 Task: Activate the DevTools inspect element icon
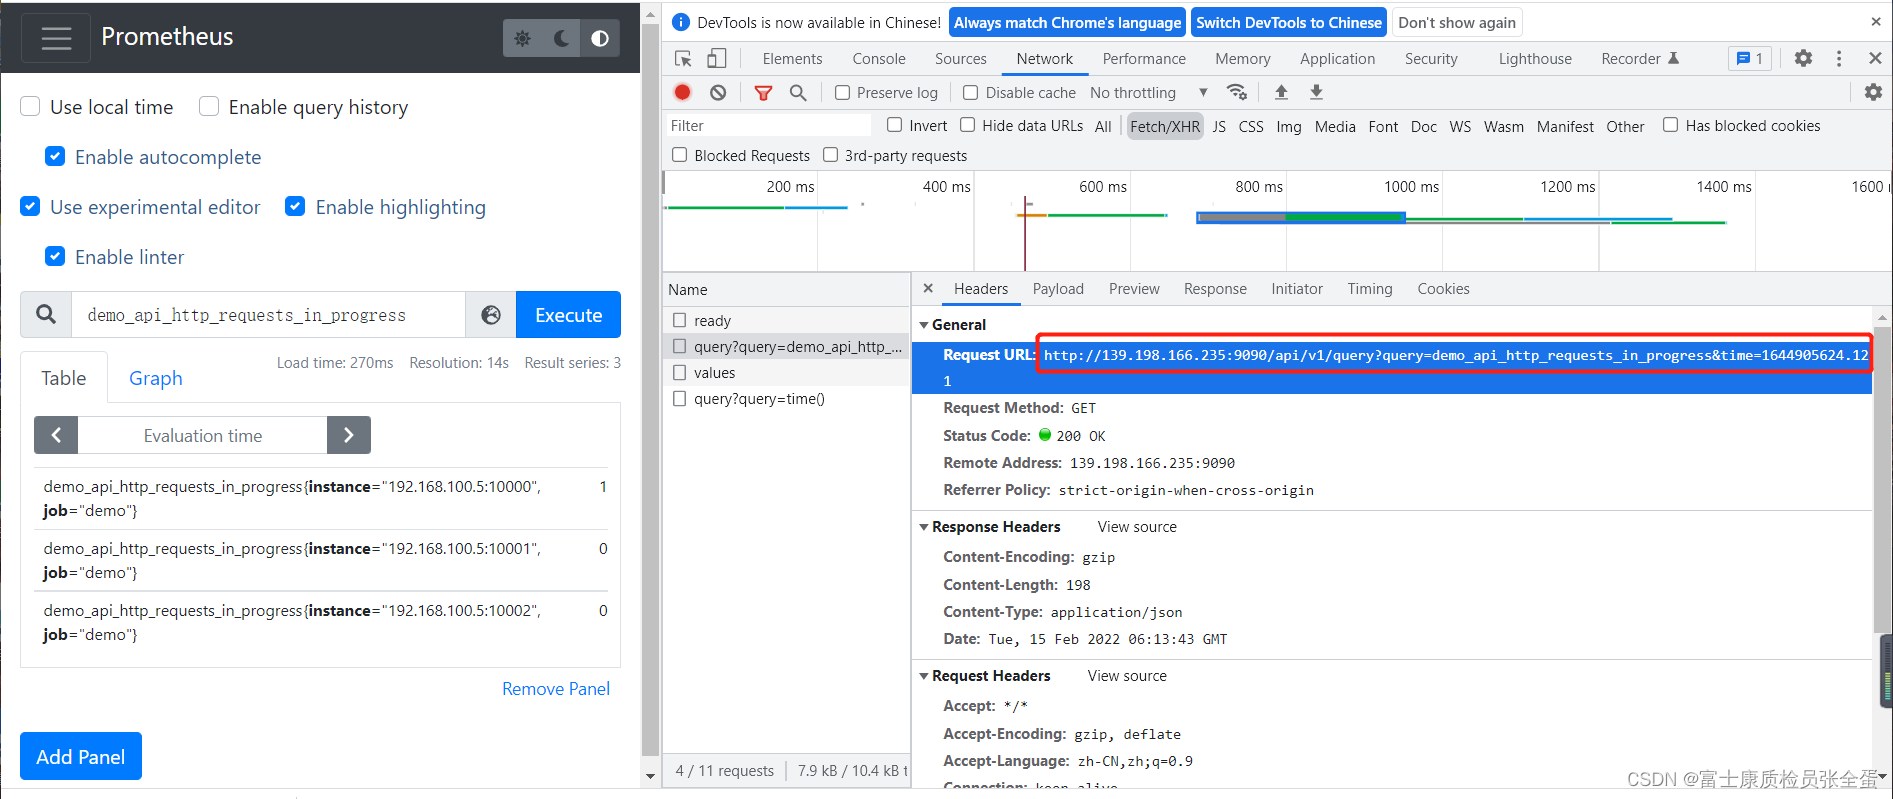point(683,59)
